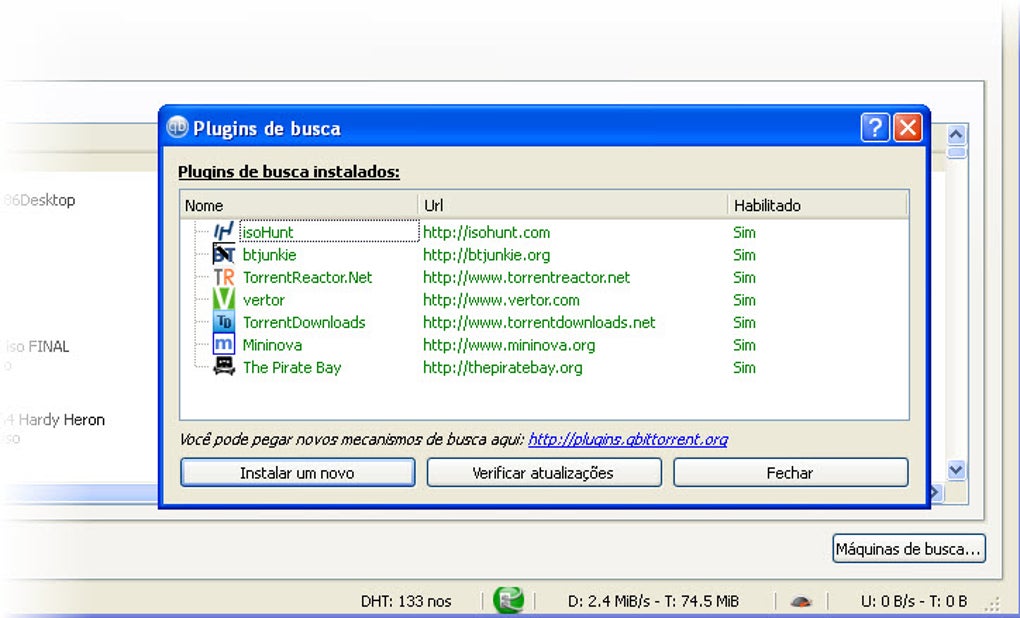The width and height of the screenshot is (1020, 618).
Task: Click the download speed D: 2.4 MiB/s status
Action: [653, 601]
